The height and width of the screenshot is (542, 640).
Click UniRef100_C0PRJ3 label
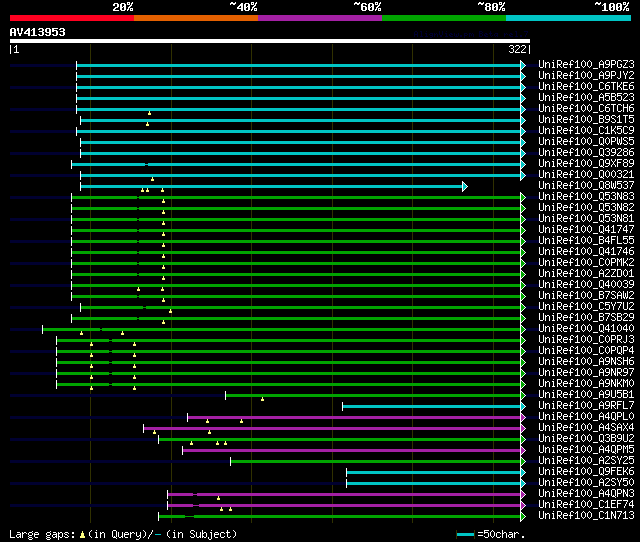click(x=586, y=340)
